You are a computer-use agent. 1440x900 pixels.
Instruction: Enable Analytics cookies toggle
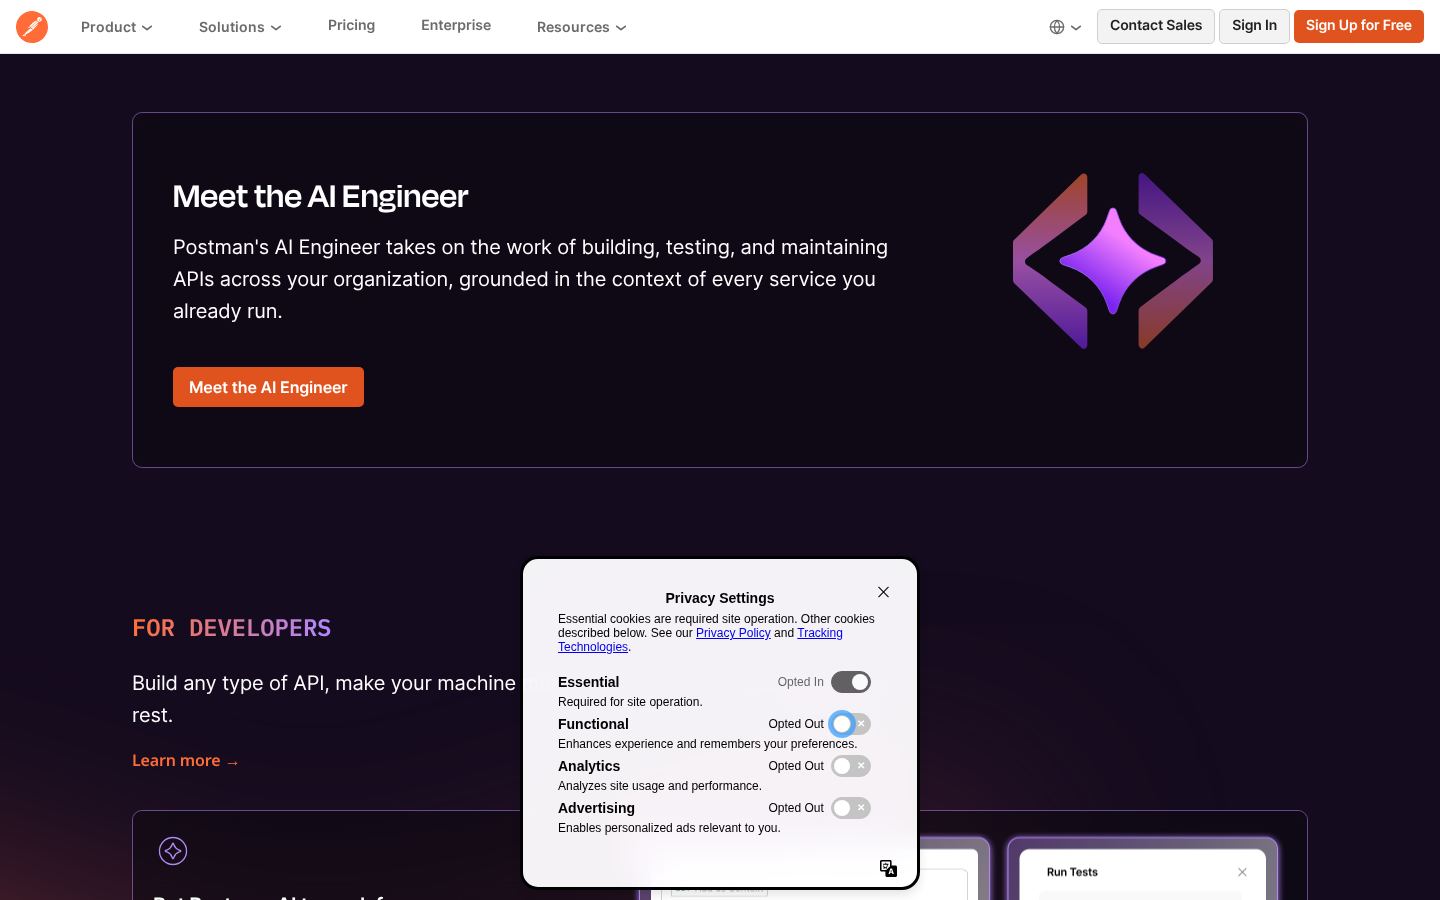coord(851,766)
